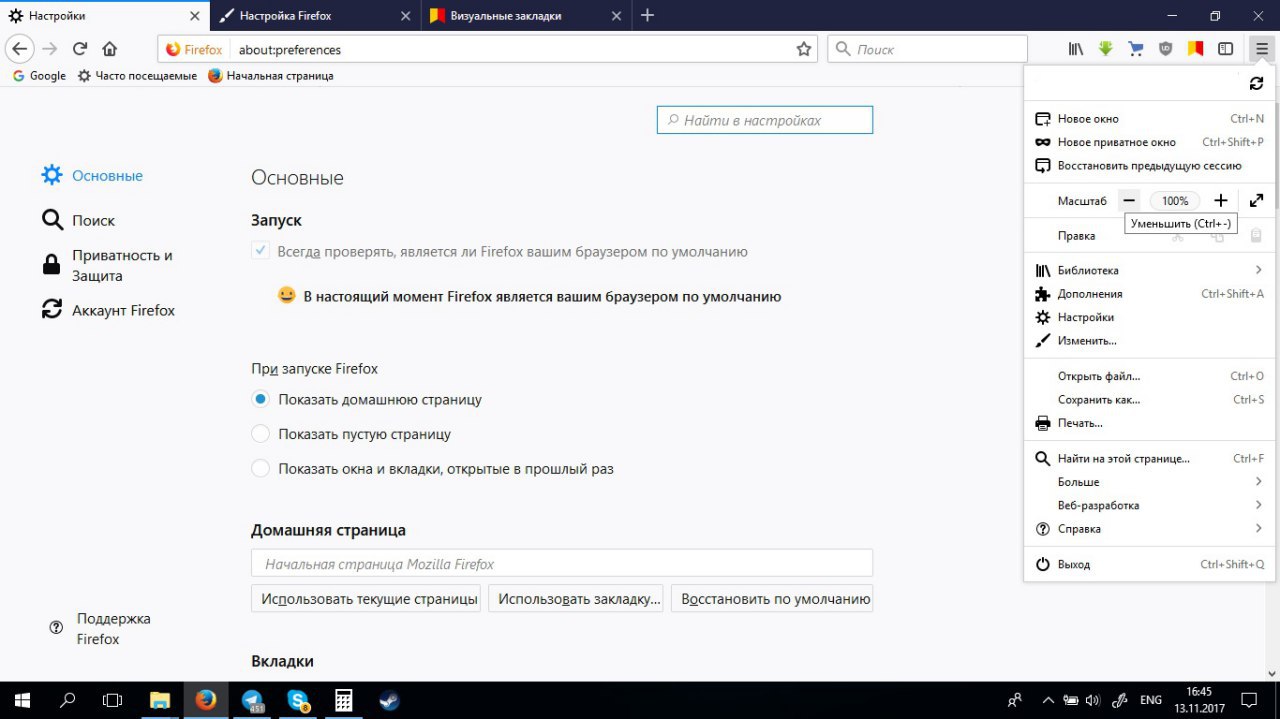Choose 'Восстановить предыдущую сессию' menu item
This screenshot has width=1280, height=719.
[x=1149, y=166]
